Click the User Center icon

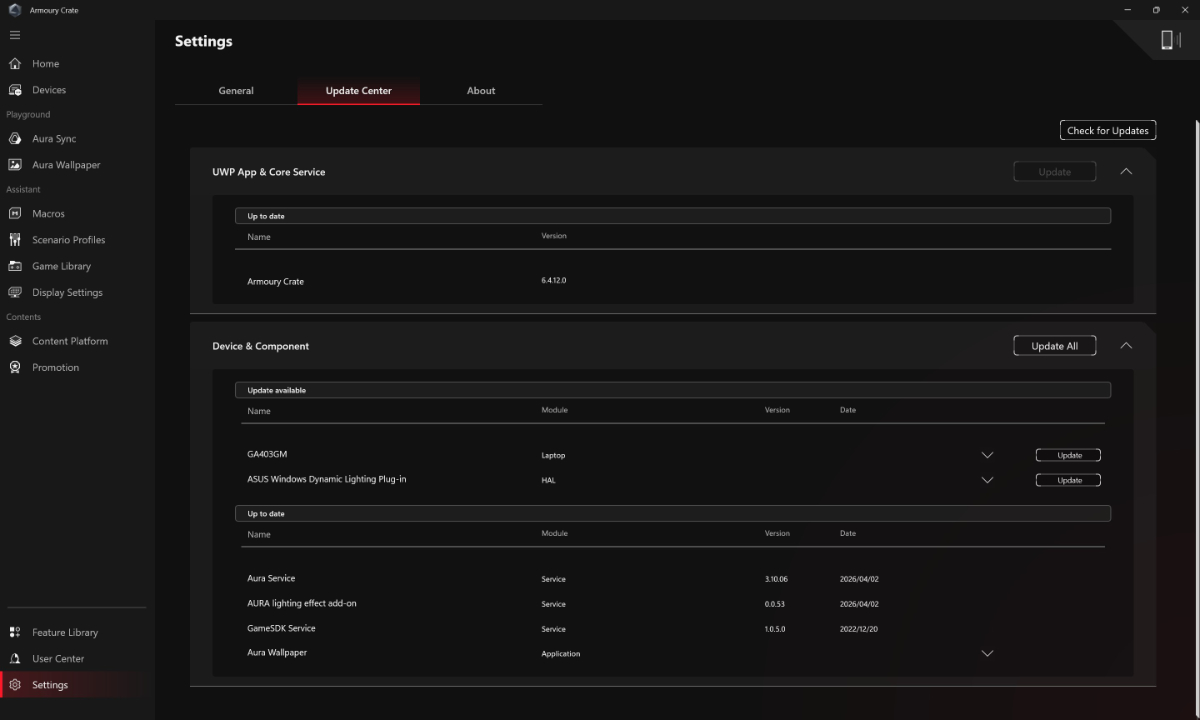pyautogui.click(x=15, y=659)
